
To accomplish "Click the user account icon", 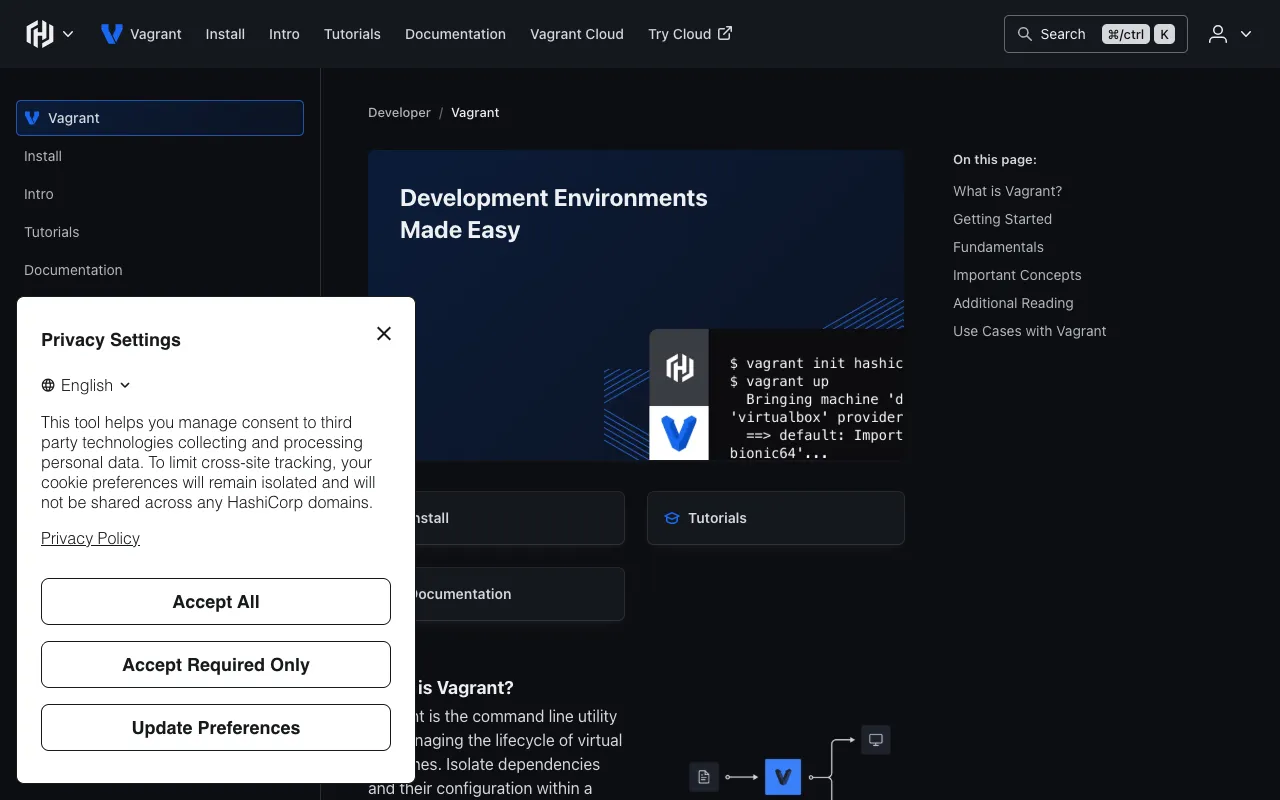I will (1217, 33).
